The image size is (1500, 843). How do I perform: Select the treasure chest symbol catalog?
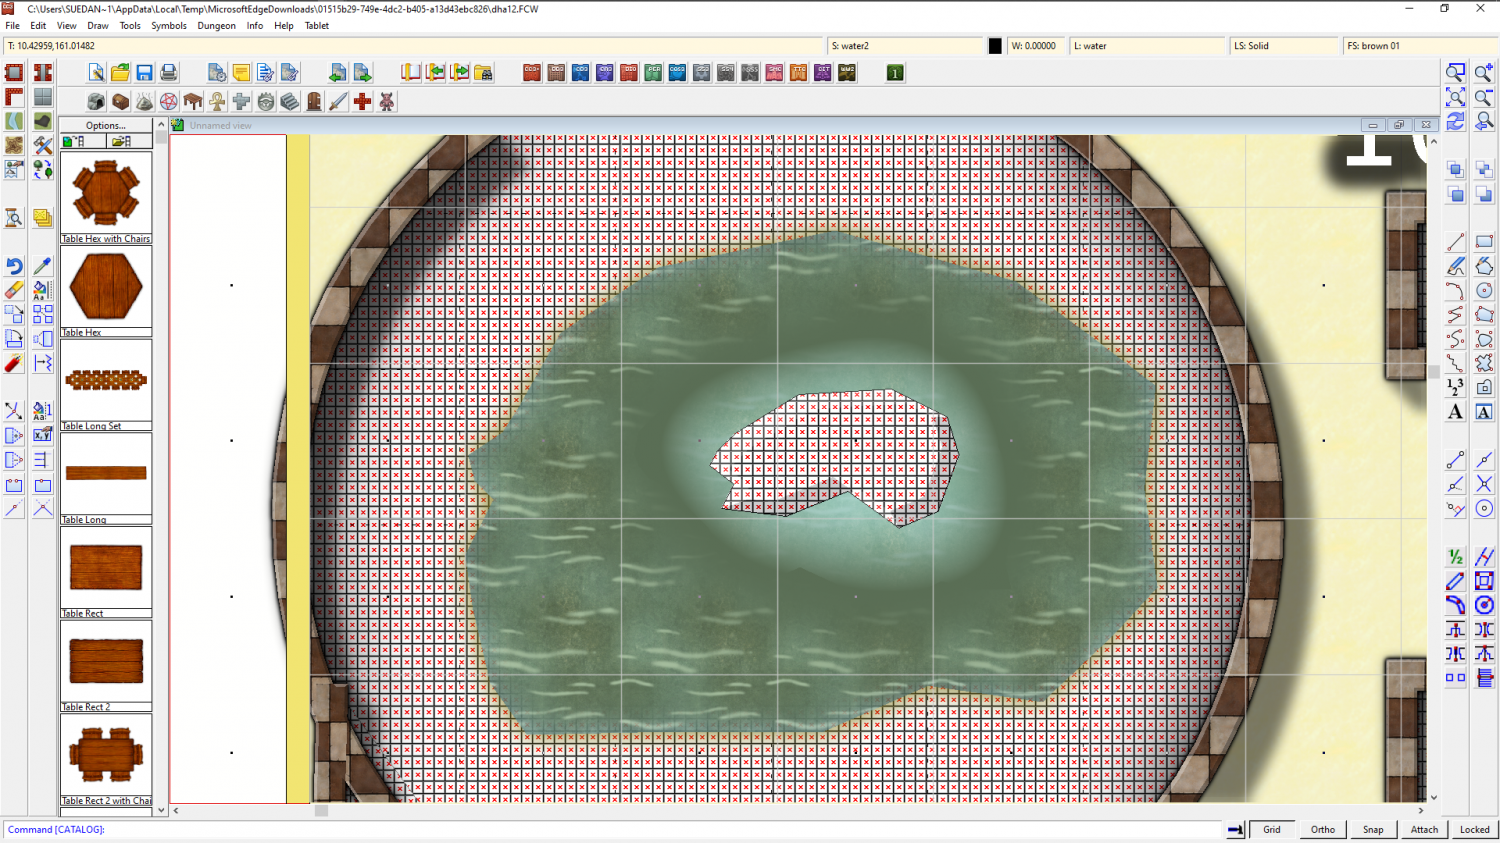[x=120, y=101]
